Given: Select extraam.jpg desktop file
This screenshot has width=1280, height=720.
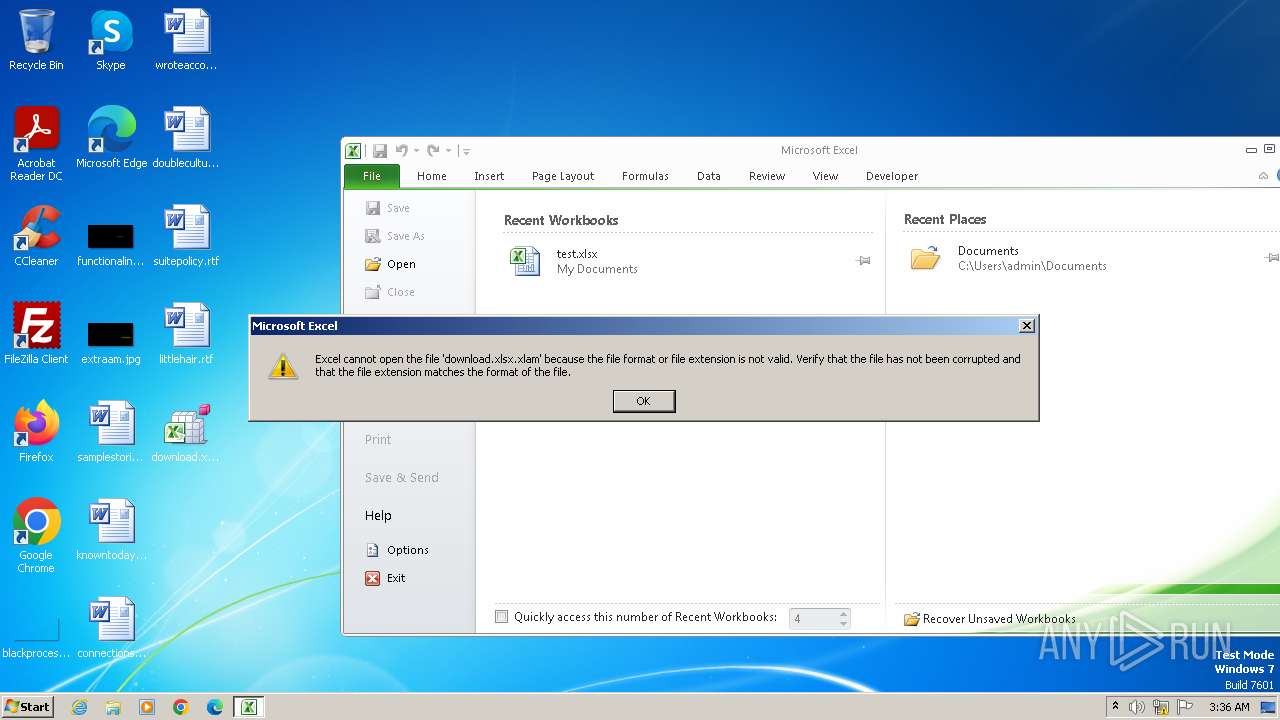Looking at the screenshot, I should click(x=111, y=341).
